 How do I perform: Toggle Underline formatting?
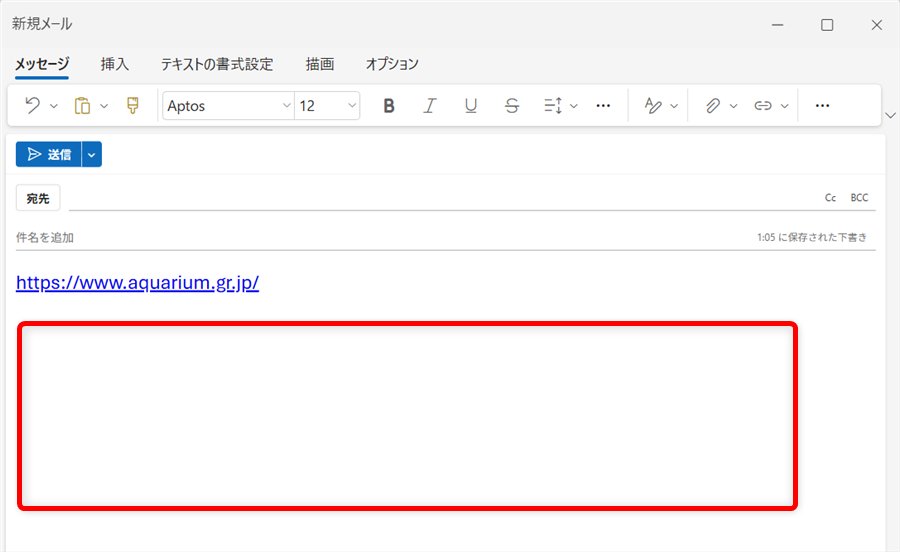(471, 105)
